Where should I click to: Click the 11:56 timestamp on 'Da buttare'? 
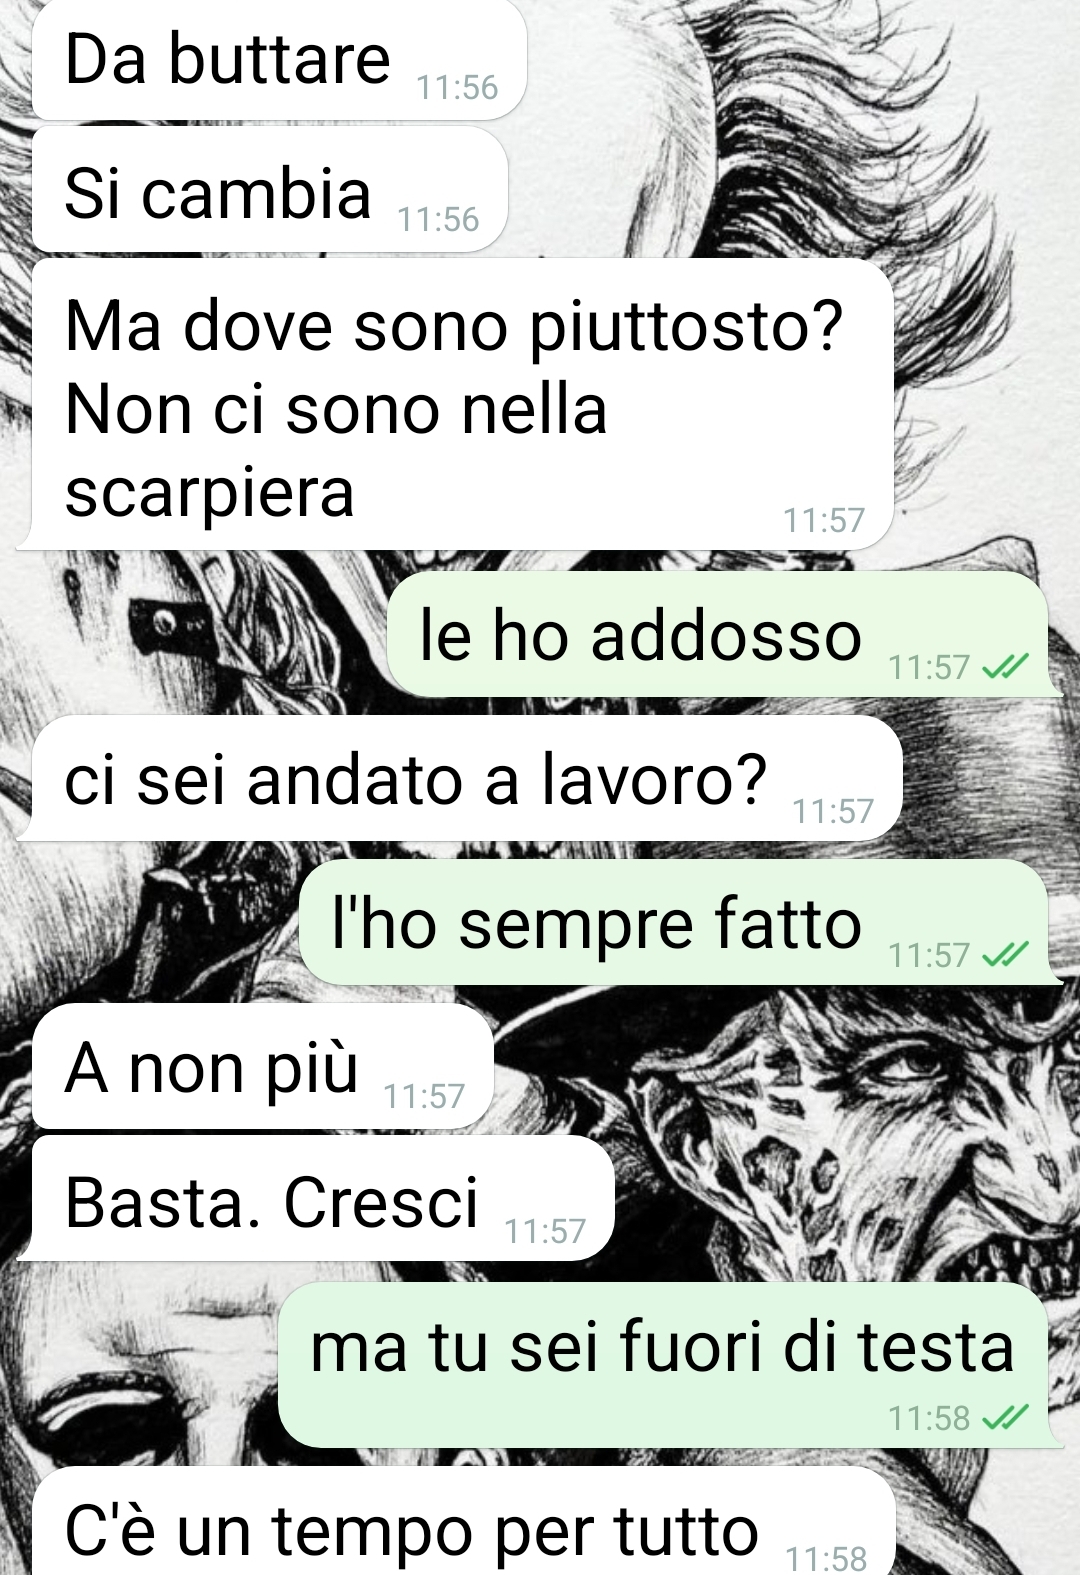tap(457, 87)
